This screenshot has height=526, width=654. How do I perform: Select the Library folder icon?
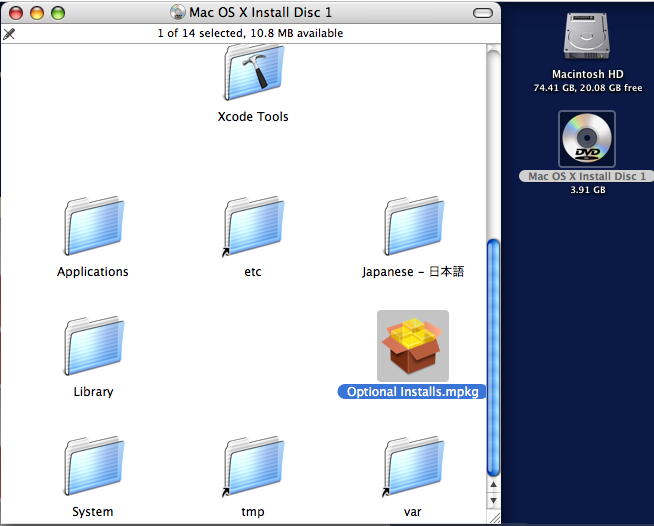tap(94, 346)
